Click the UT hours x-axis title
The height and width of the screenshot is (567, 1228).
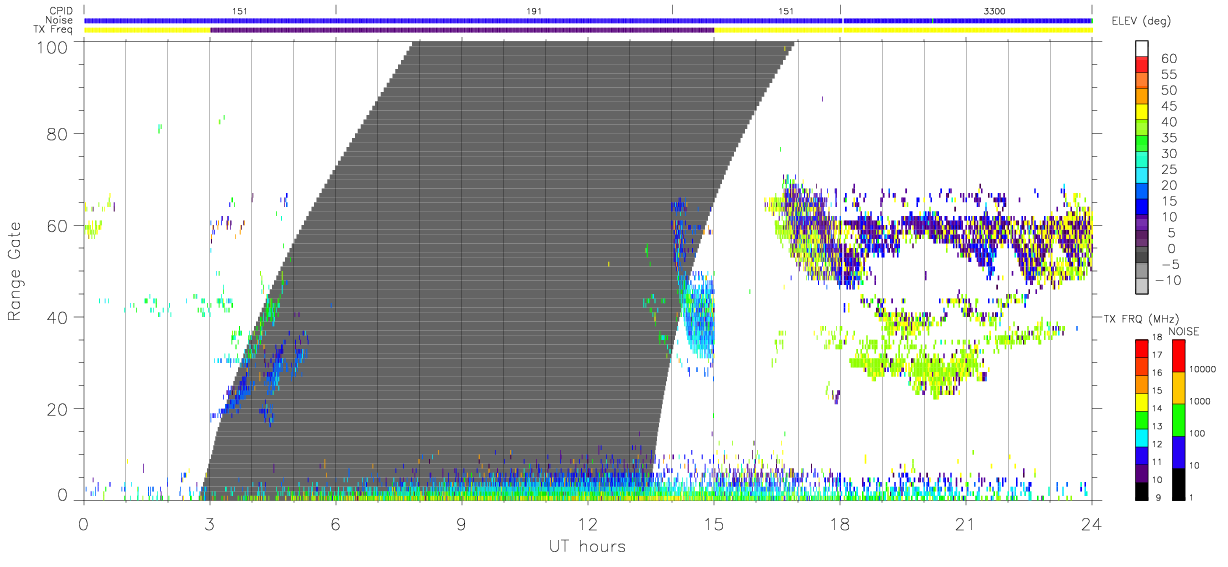[x=586, y=546]
